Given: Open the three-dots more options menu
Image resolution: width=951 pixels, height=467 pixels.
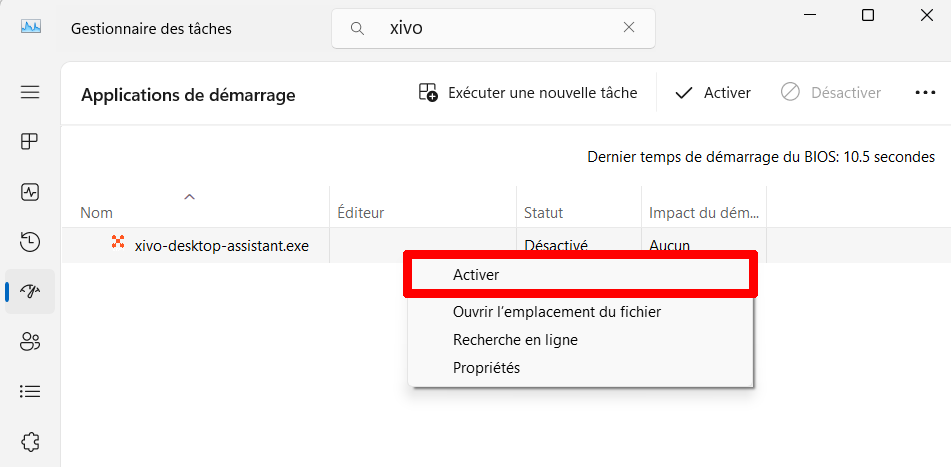Looking at the screenshot, I should click(x=924, y=93).
